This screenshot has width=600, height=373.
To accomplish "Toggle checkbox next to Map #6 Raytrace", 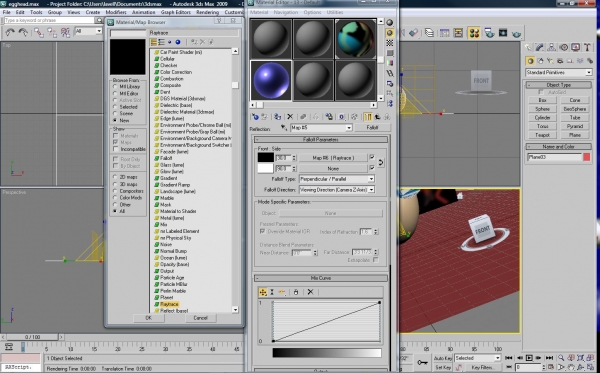I will tap(372, 157).
